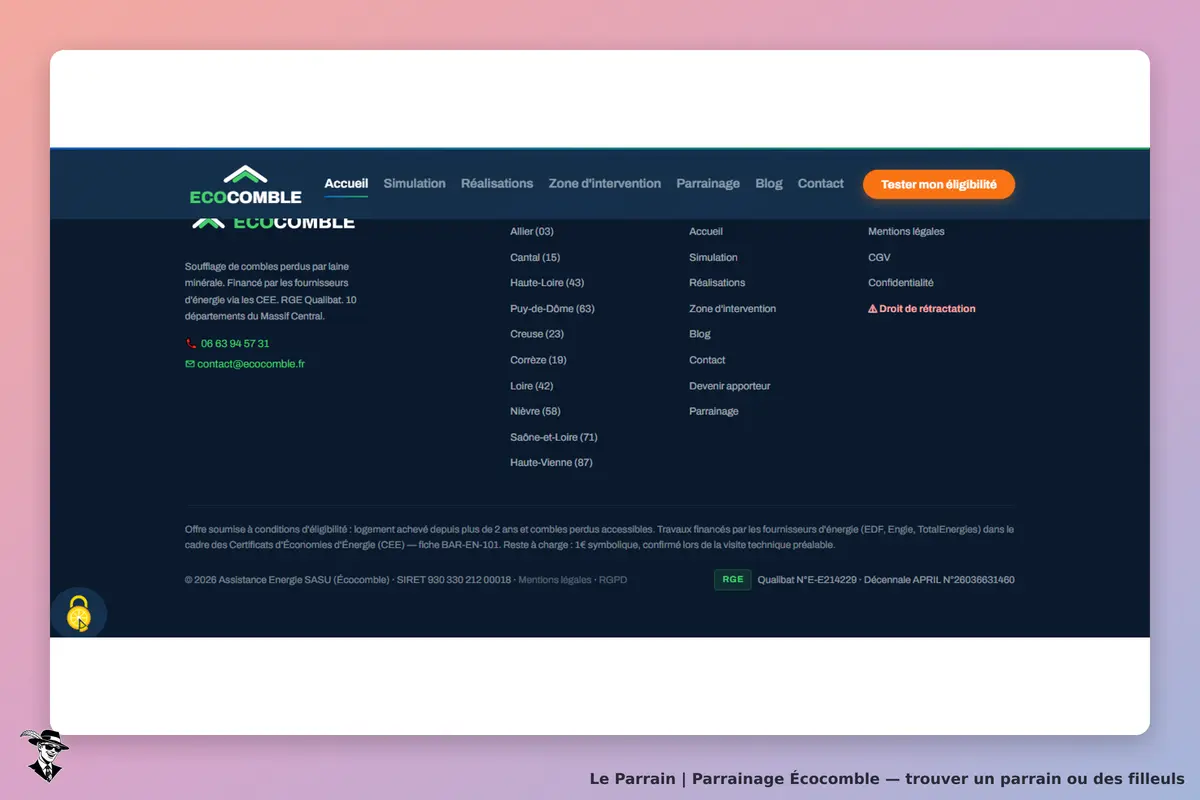Open the Puy-de-Dôme (63) link
1200x800 pixels.
pyautogui.click(x=552, y=309)
